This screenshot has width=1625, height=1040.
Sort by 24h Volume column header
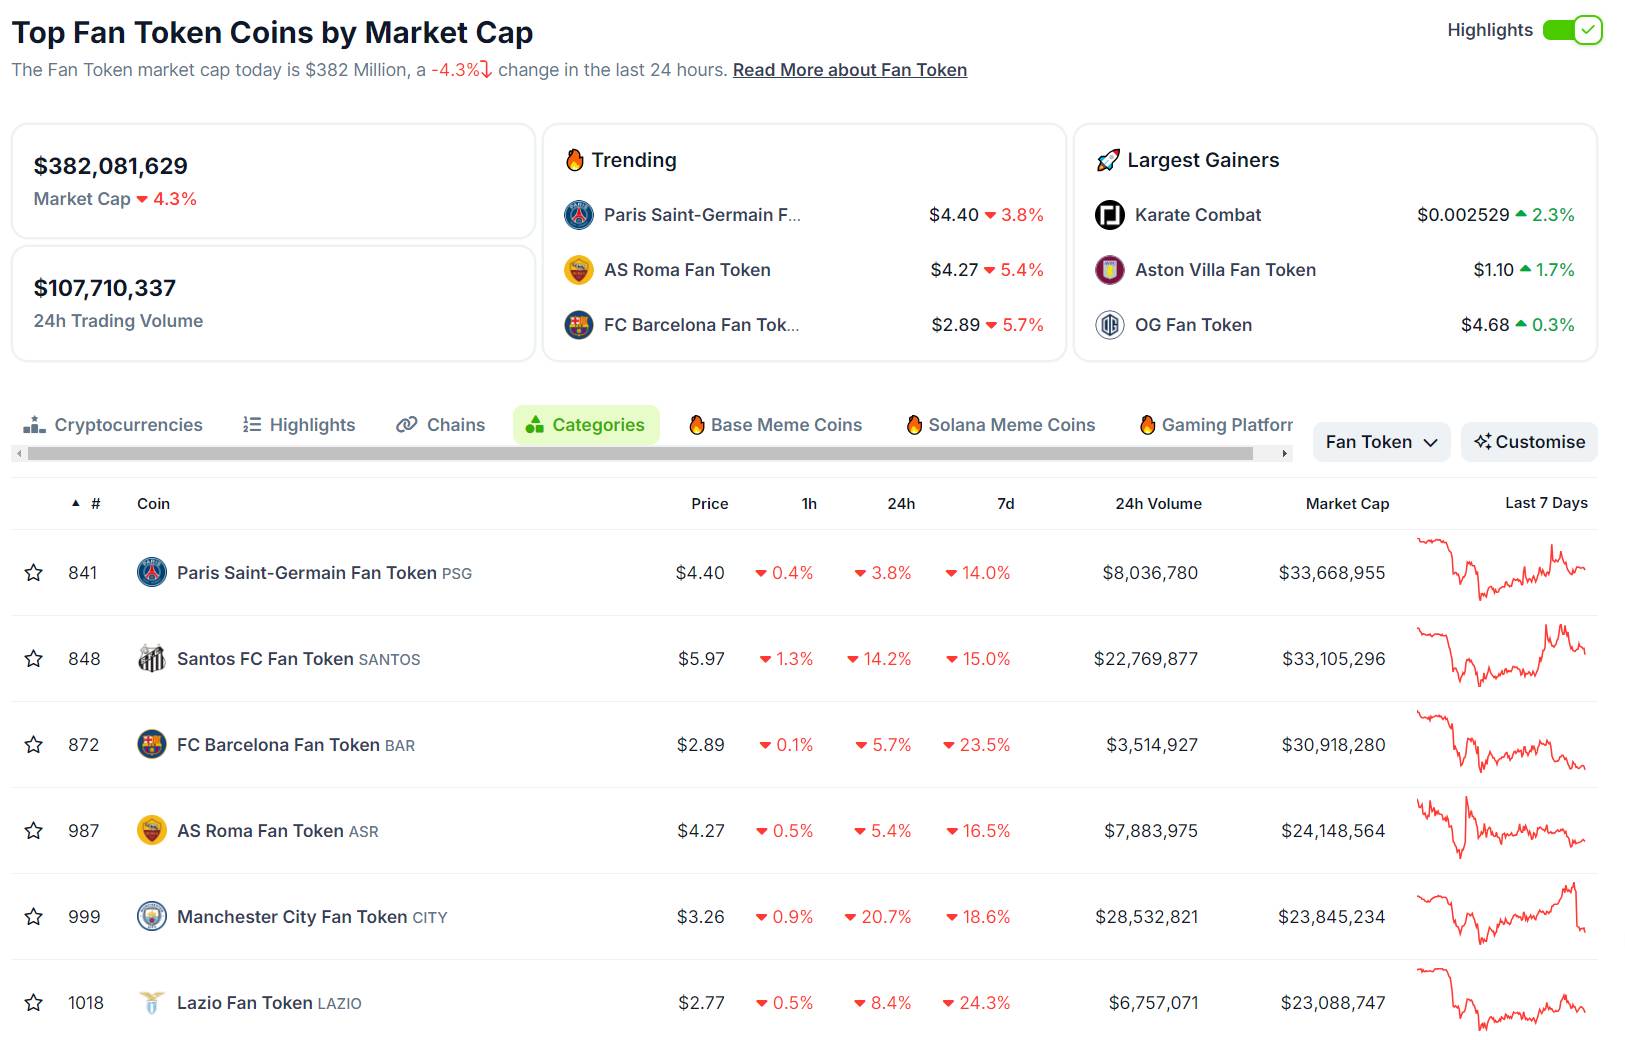(x=1159, y=504)
